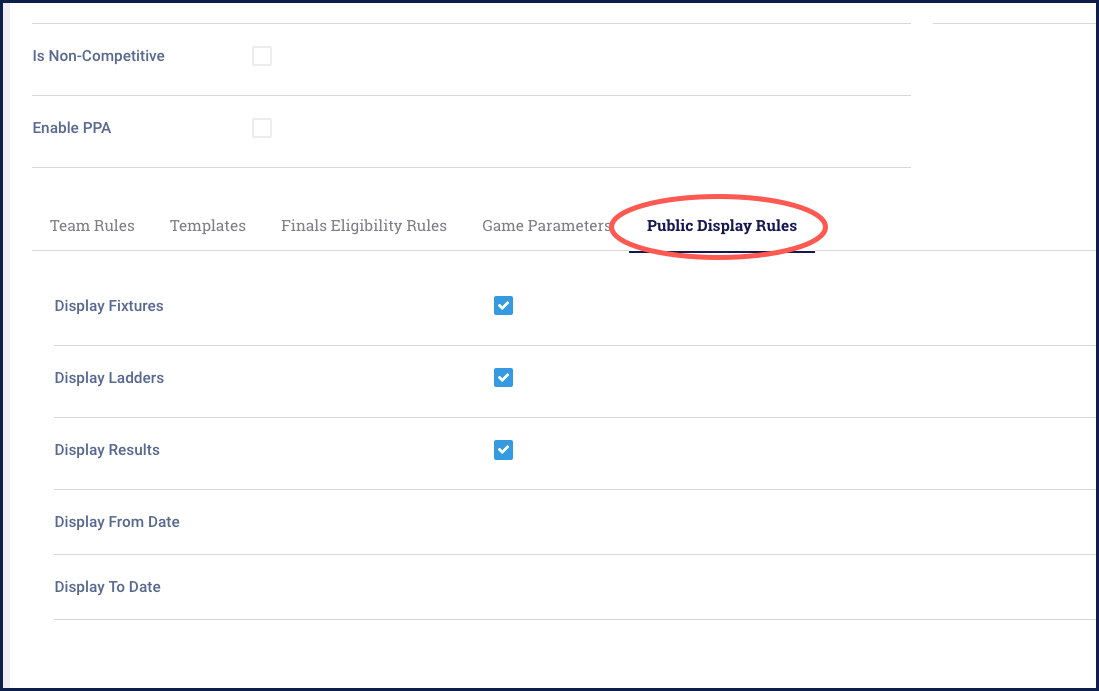Select the Game Parameters tab
The width and height of the screenshot is (1099, 691).
click(x=545, y=226)
